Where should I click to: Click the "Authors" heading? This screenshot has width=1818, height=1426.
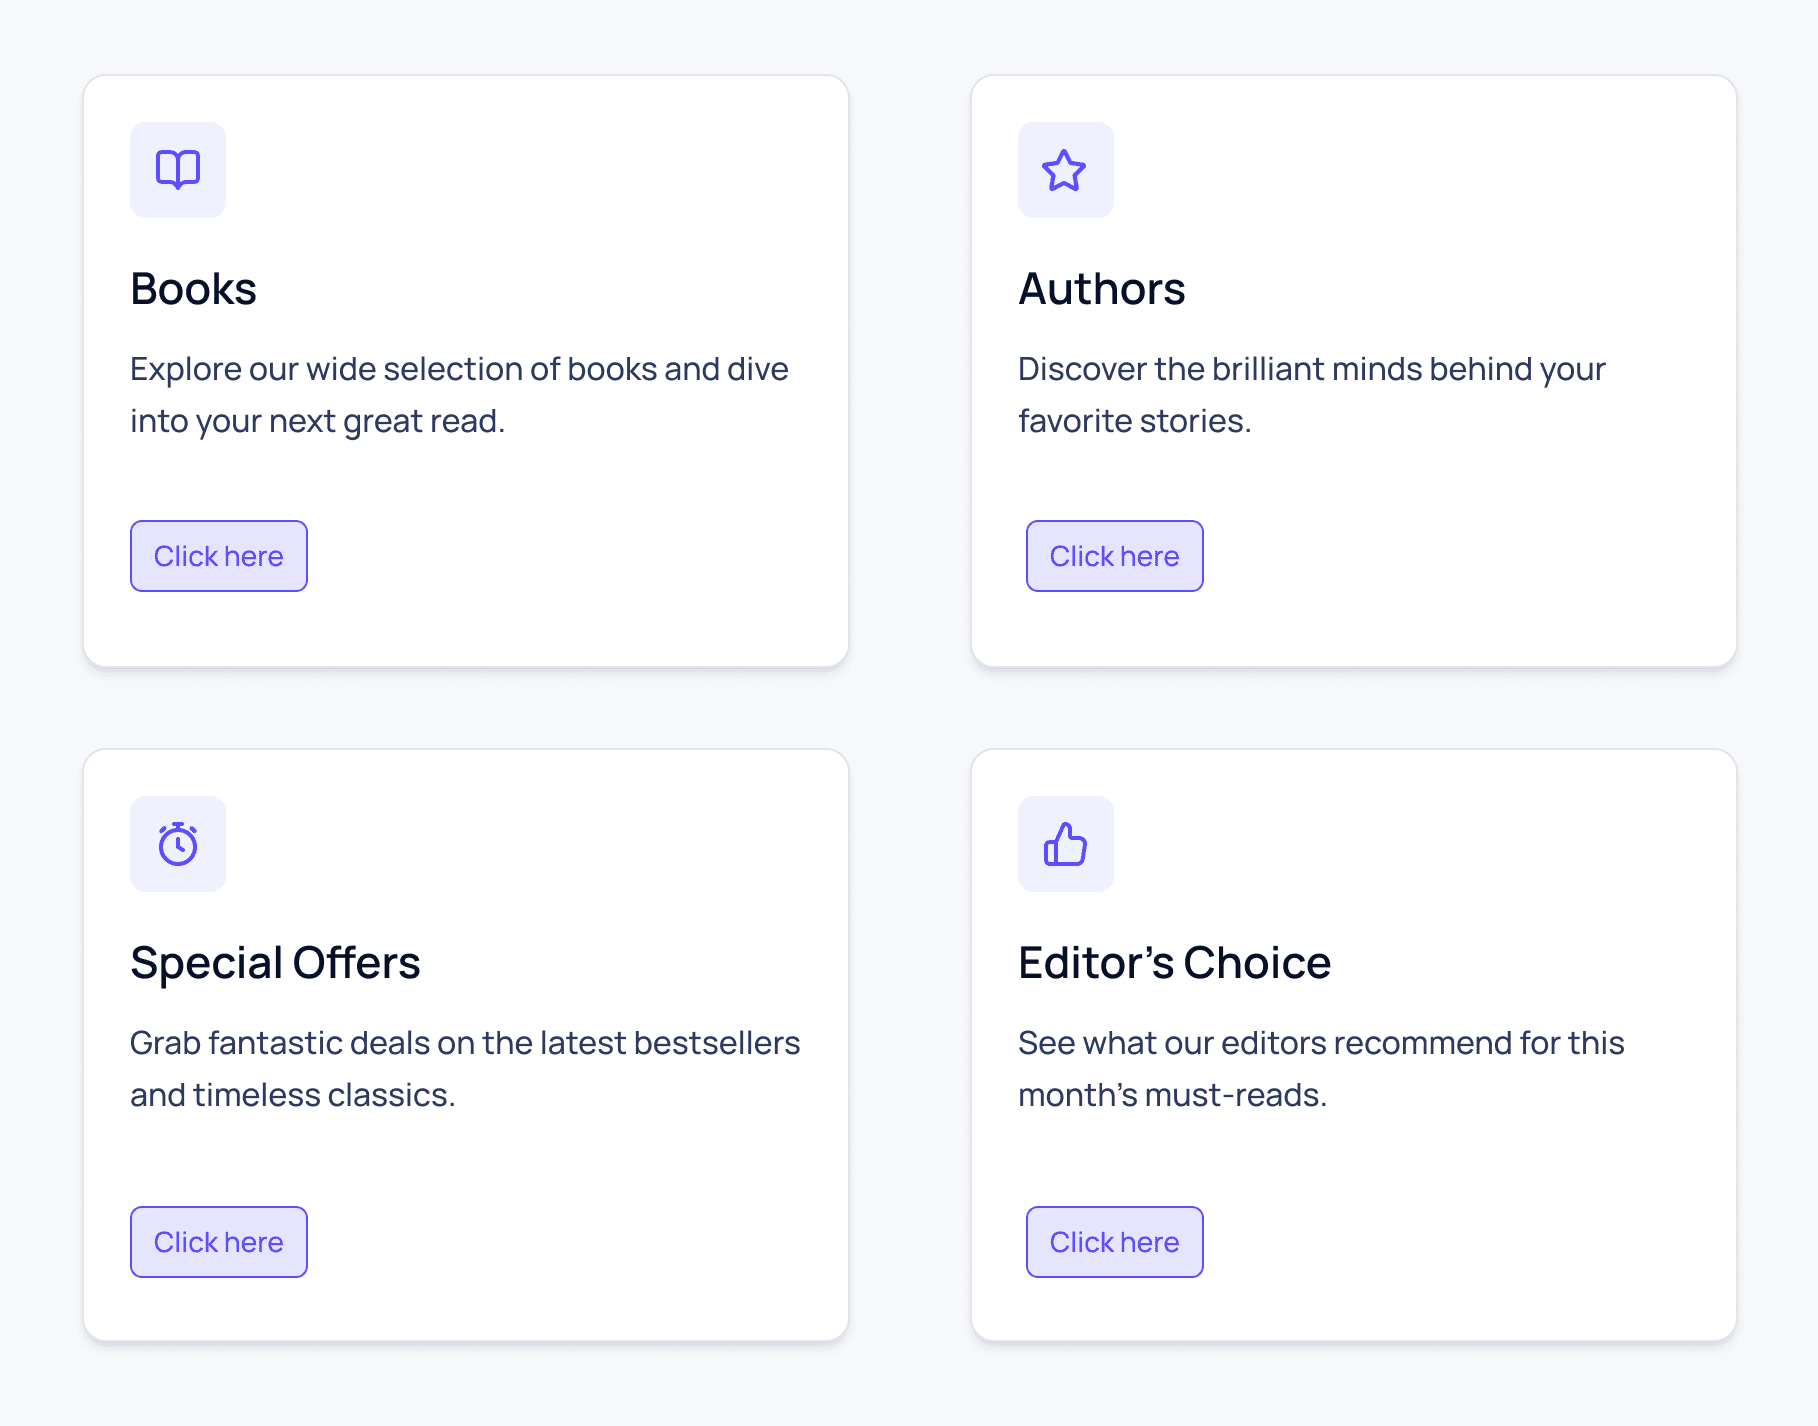(1101, 289)
